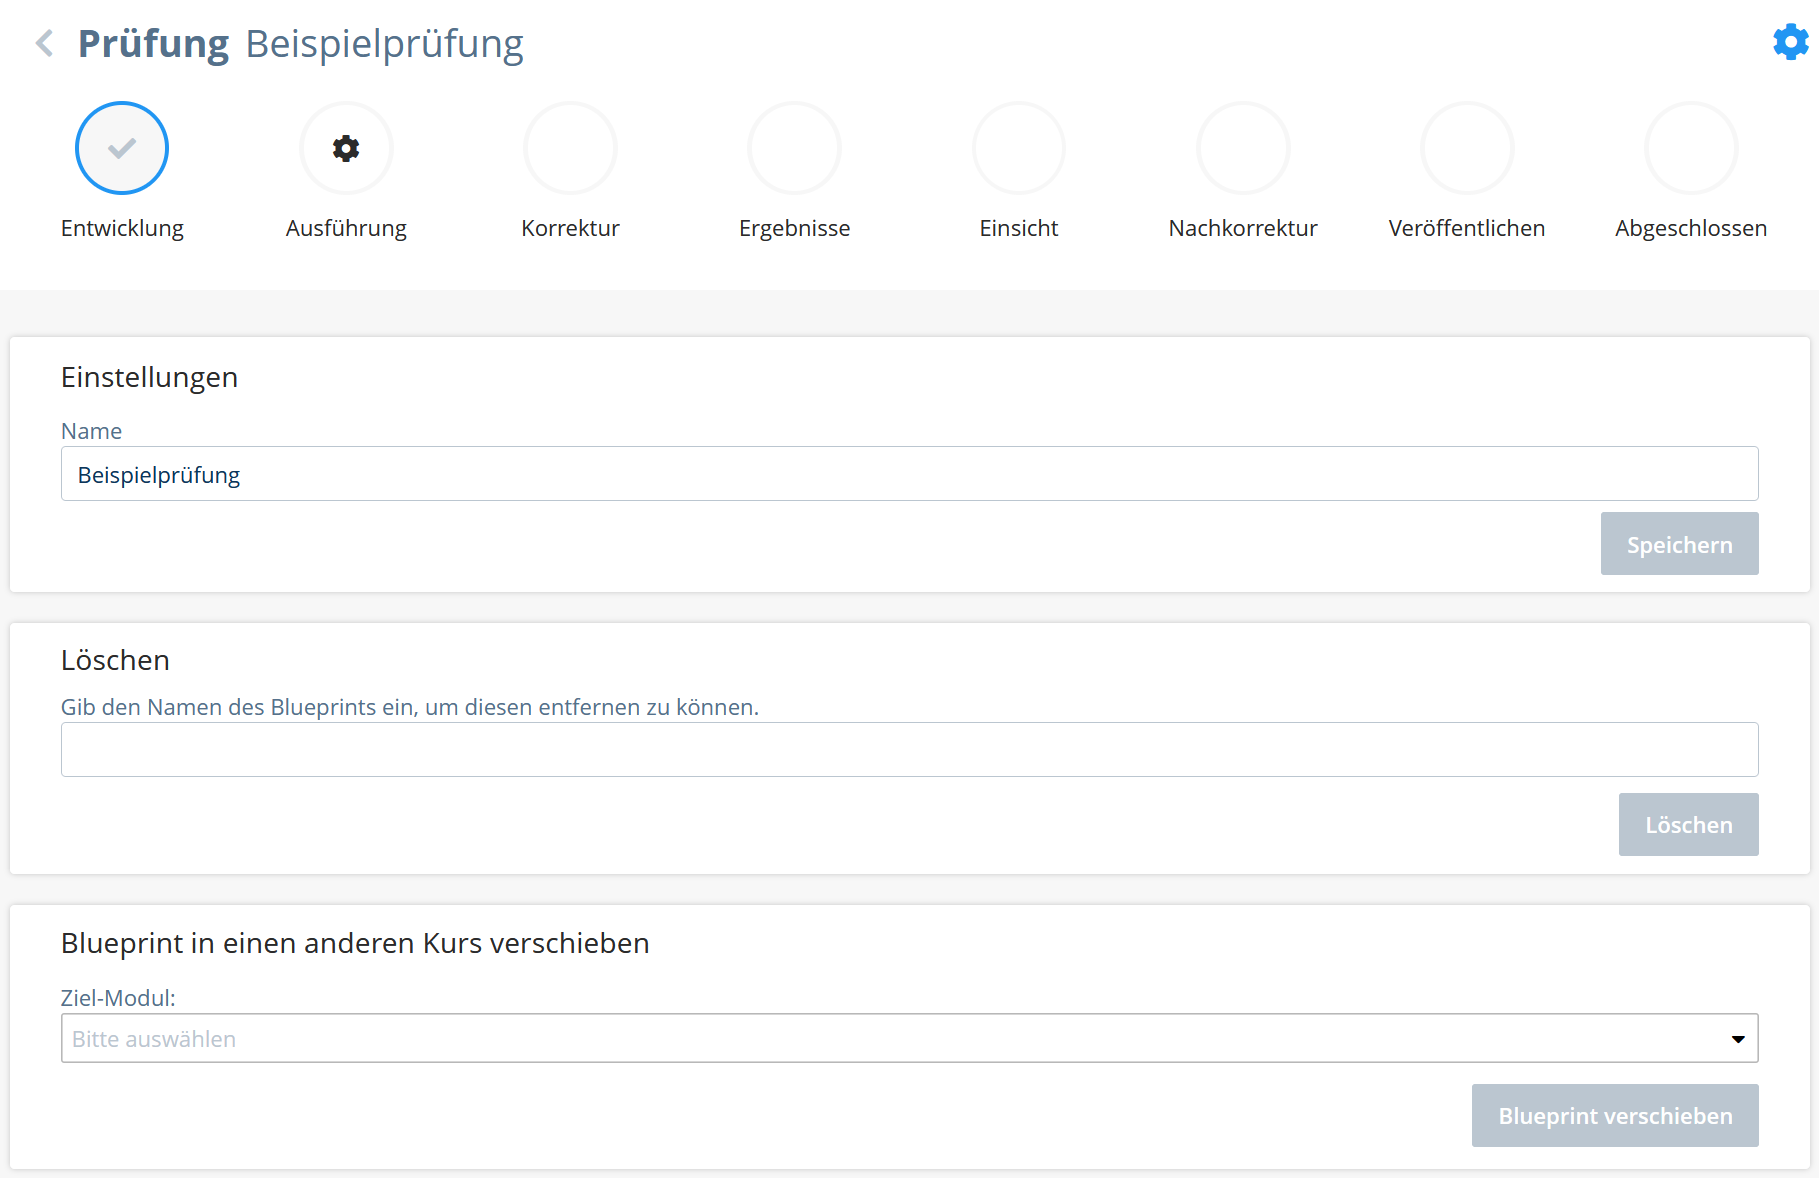The height and width of the screenshot is (1178, 1819).
Task: Click the Ziel-Modul label
Action: 118,998
